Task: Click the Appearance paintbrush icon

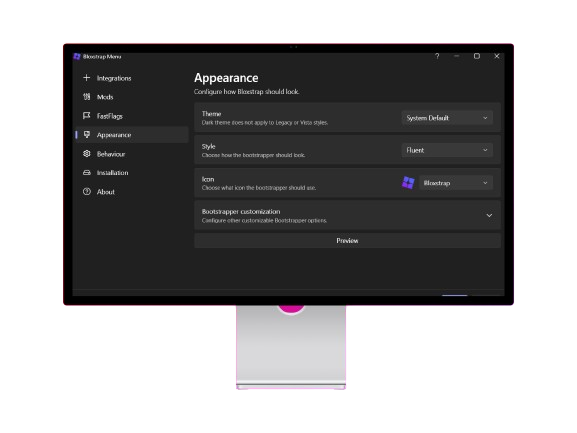Action: pos(86,135)
